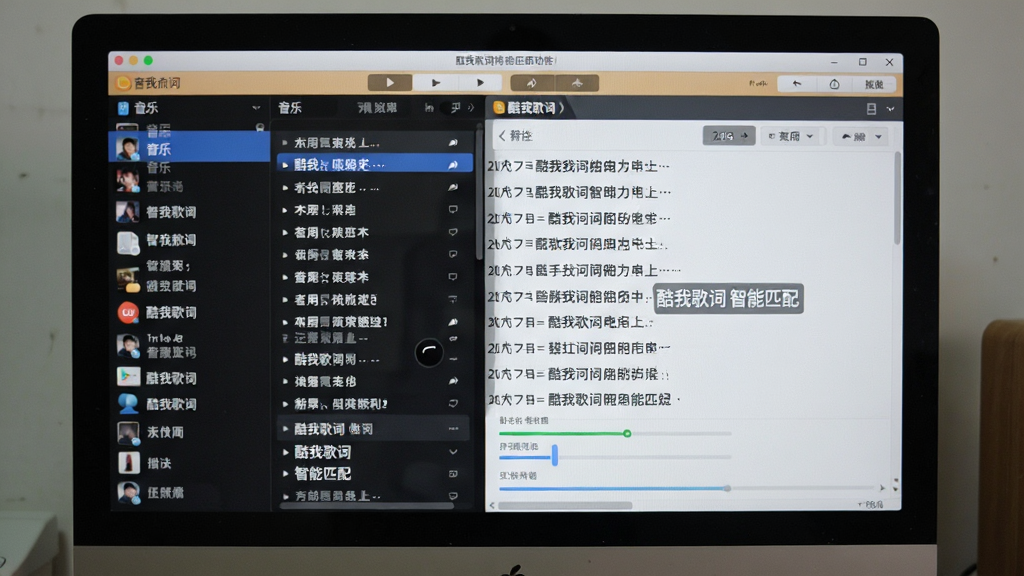Expand the 智能匹配 row triangle

click(285, 473)
